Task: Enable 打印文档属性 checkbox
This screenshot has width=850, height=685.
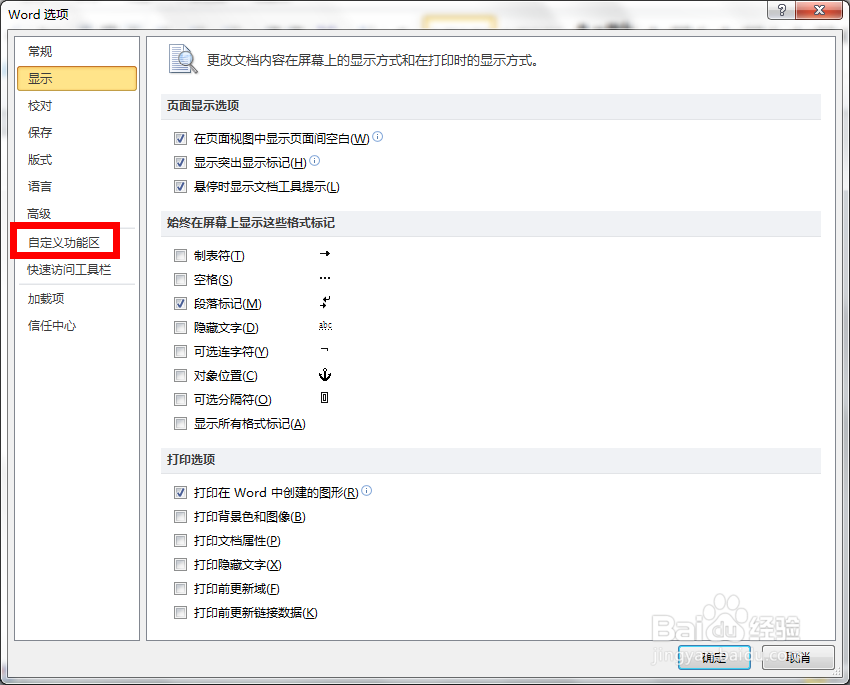Action: coord(180,541)
